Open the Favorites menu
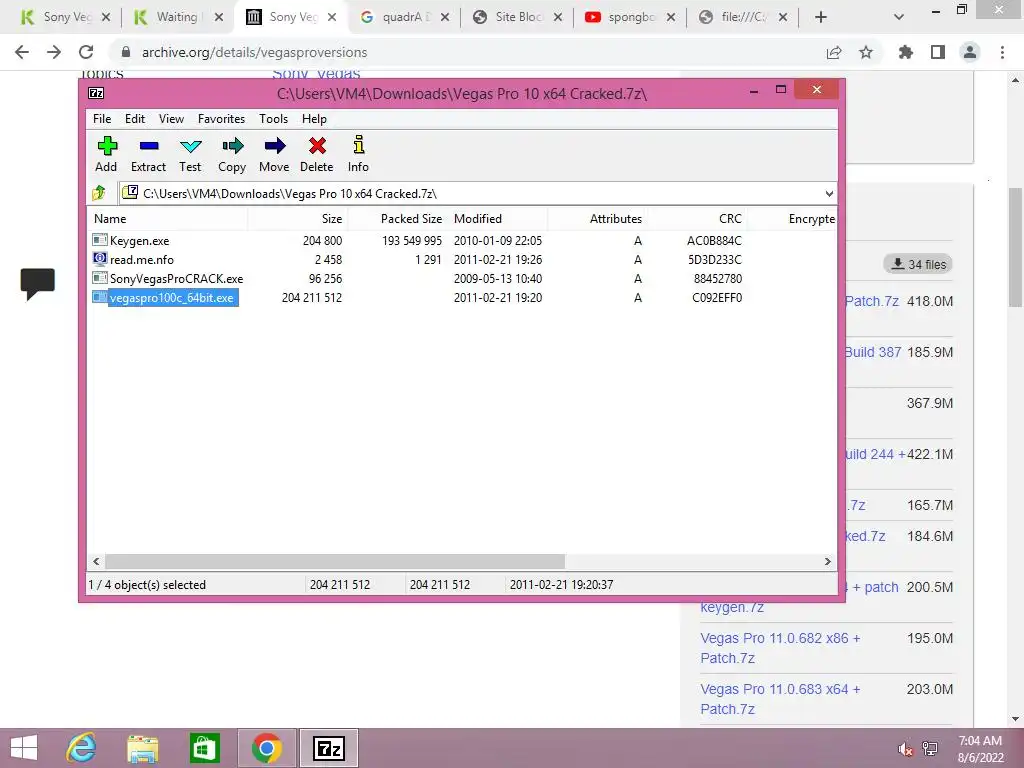Screen dimensions: 1024x768 click(221, 119)
